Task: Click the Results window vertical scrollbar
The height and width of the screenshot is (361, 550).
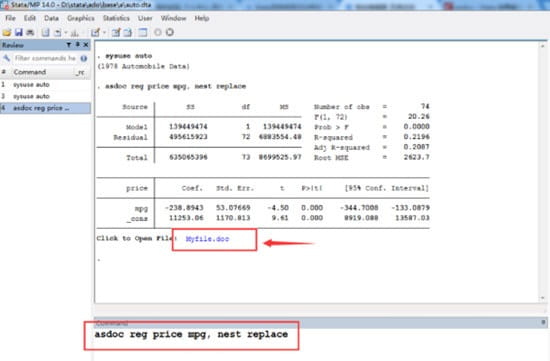Action: click(543, 172)
